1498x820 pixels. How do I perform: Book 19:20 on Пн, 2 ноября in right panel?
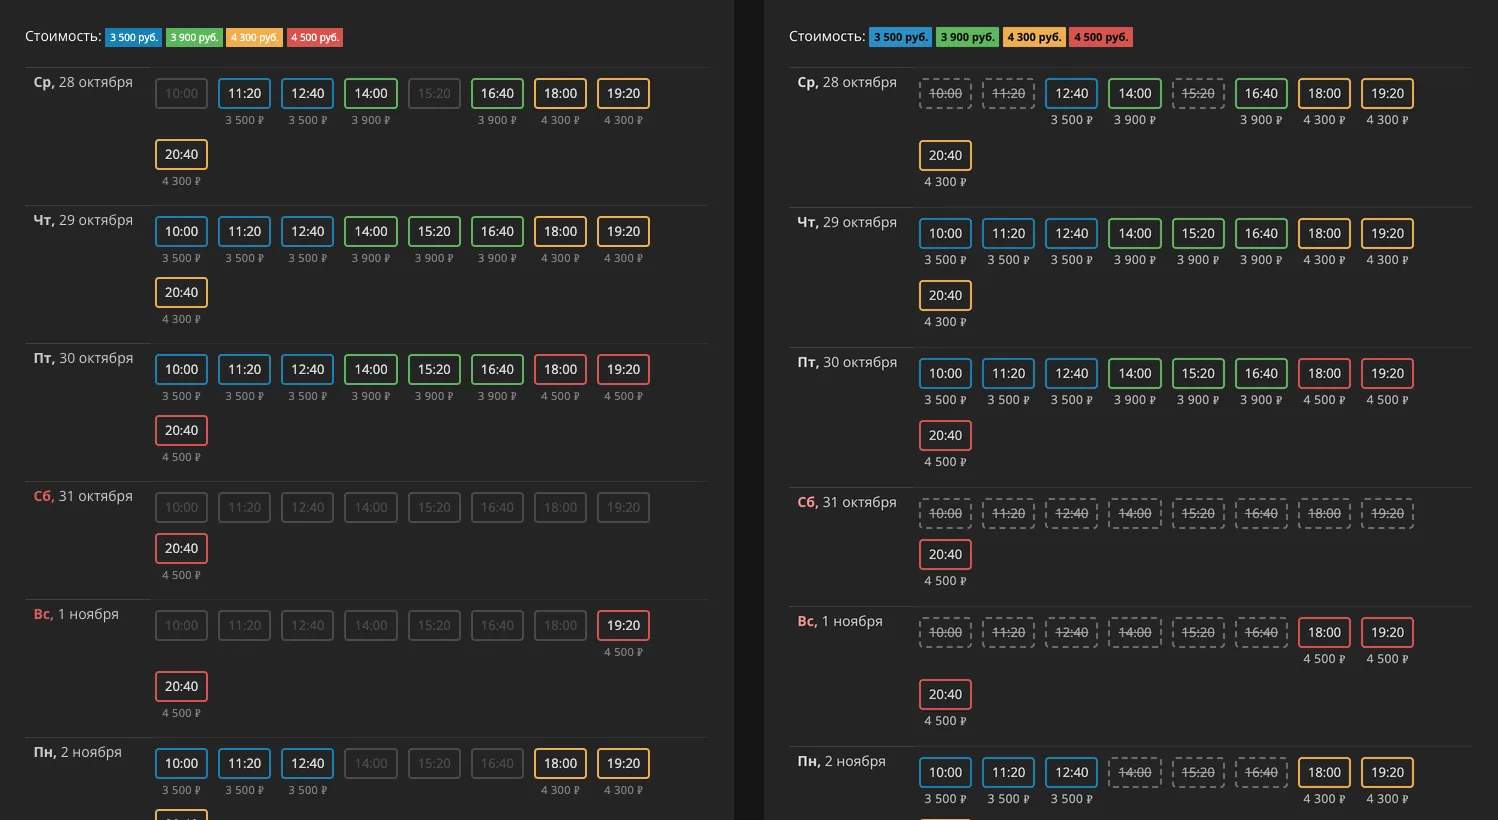point(1387,772)
